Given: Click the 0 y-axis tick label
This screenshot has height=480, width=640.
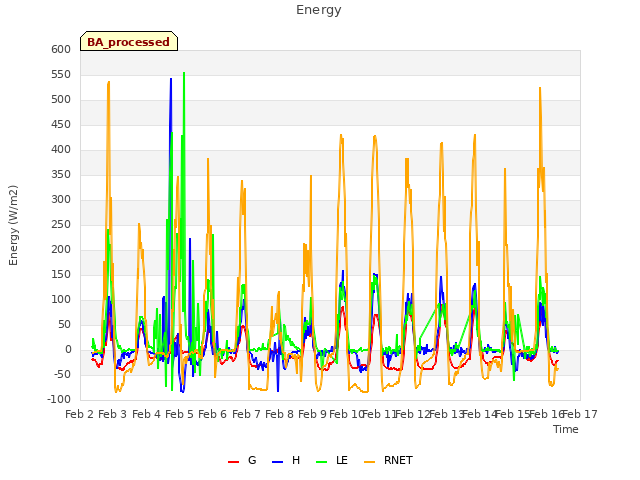Looking at the screenshot, I should point(68,349).
